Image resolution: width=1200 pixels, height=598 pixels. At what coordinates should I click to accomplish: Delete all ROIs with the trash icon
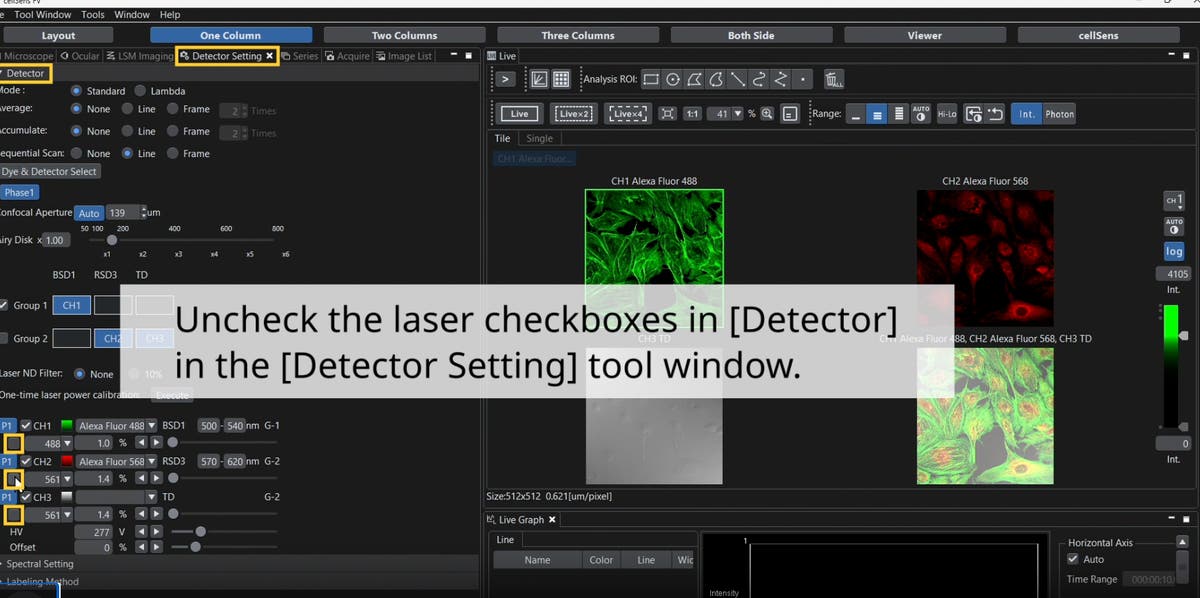click(833, 80)
